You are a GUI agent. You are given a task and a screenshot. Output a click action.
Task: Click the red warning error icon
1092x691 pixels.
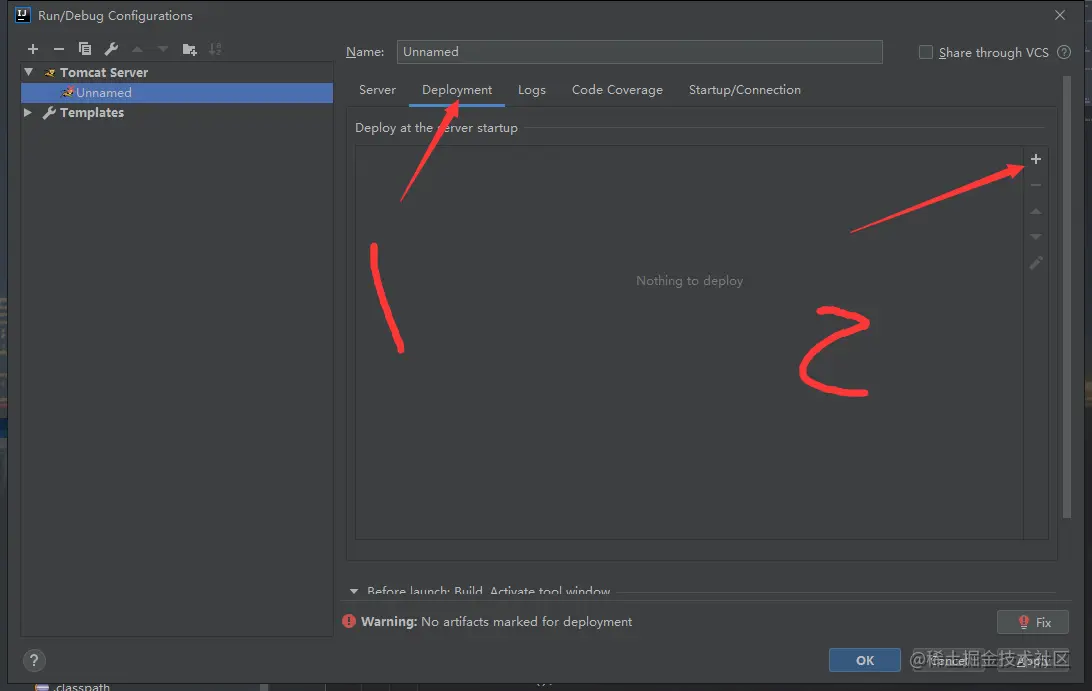pos(349,621)
